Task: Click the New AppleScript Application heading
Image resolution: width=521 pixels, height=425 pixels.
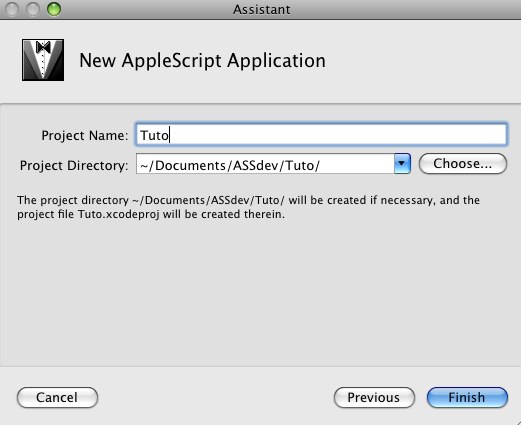Action: [202, 60]
